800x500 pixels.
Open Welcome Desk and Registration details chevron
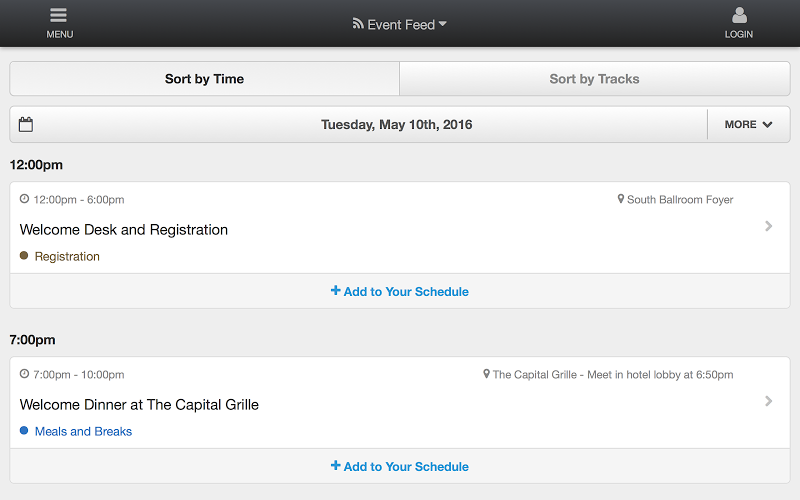tap(768, 226)
